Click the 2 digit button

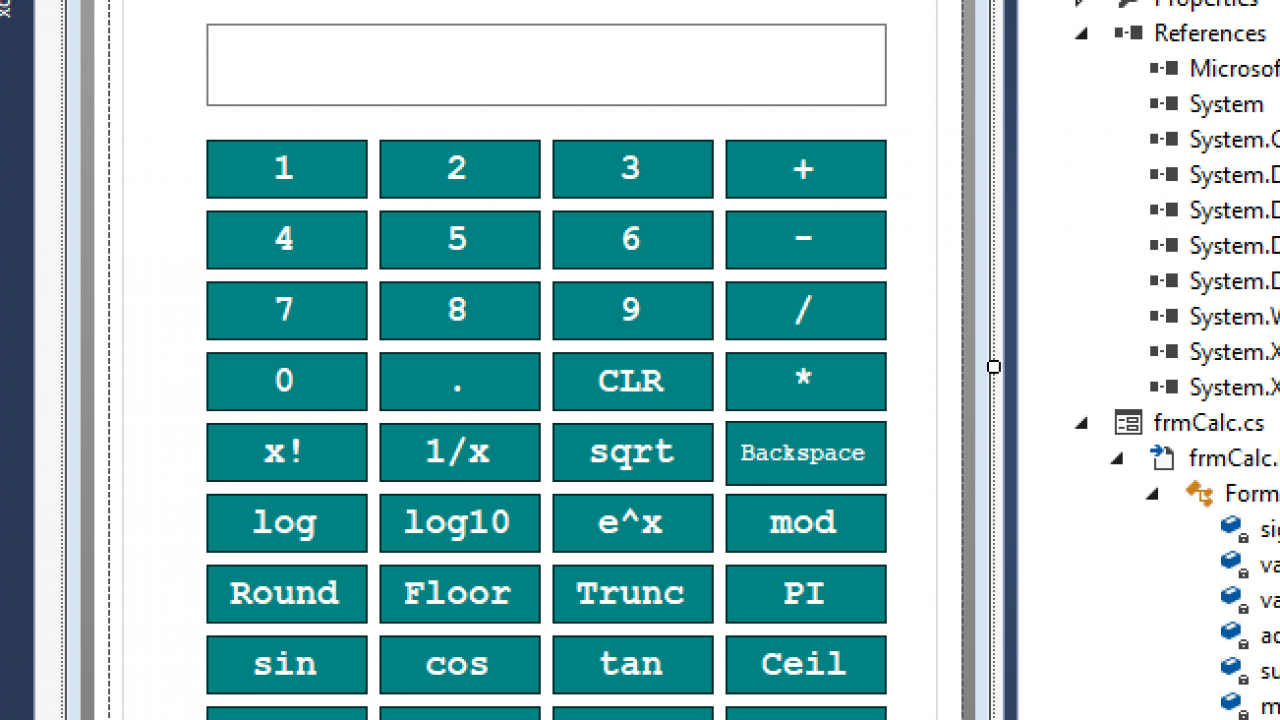tap(460, 169)
